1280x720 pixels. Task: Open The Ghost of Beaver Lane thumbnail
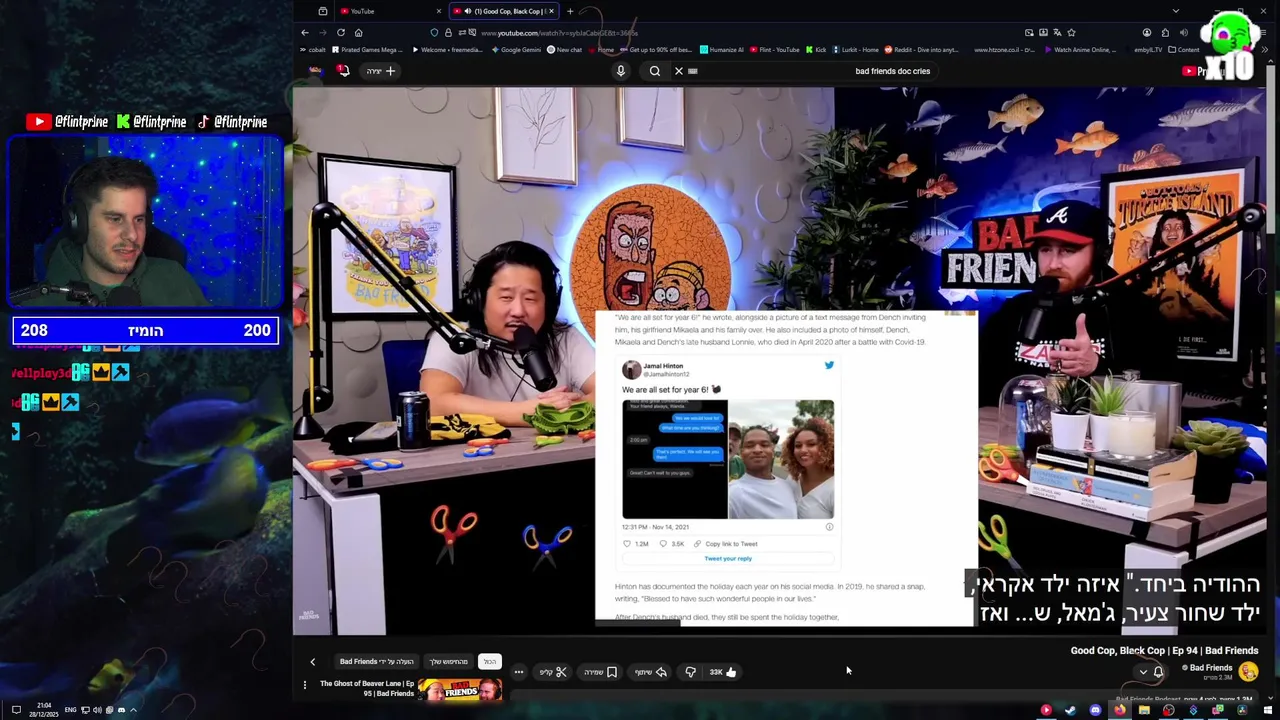(460, 689)
